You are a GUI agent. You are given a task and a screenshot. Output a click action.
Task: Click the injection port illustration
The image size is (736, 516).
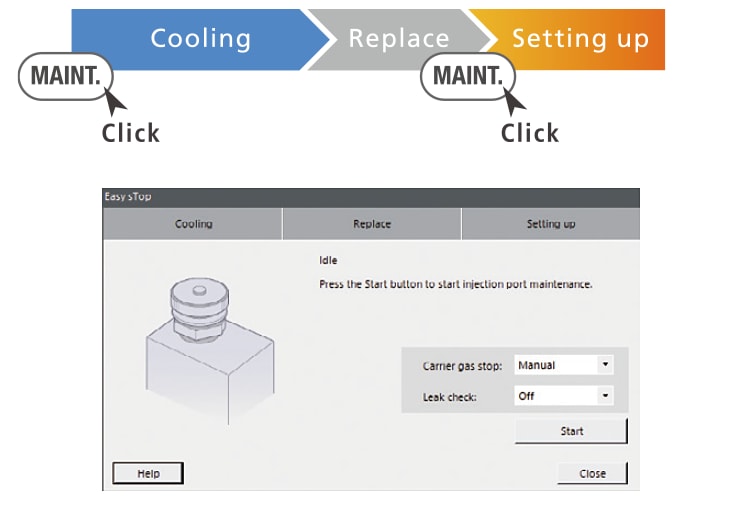[x=205, y=345]
